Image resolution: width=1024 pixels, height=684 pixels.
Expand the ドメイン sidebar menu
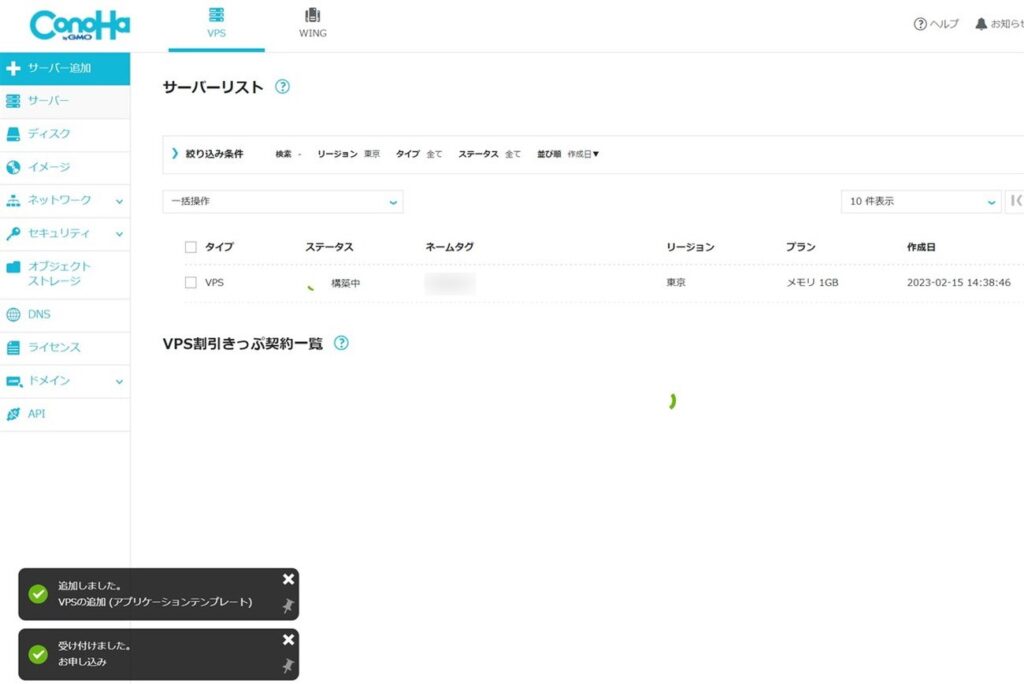point(65,381)
